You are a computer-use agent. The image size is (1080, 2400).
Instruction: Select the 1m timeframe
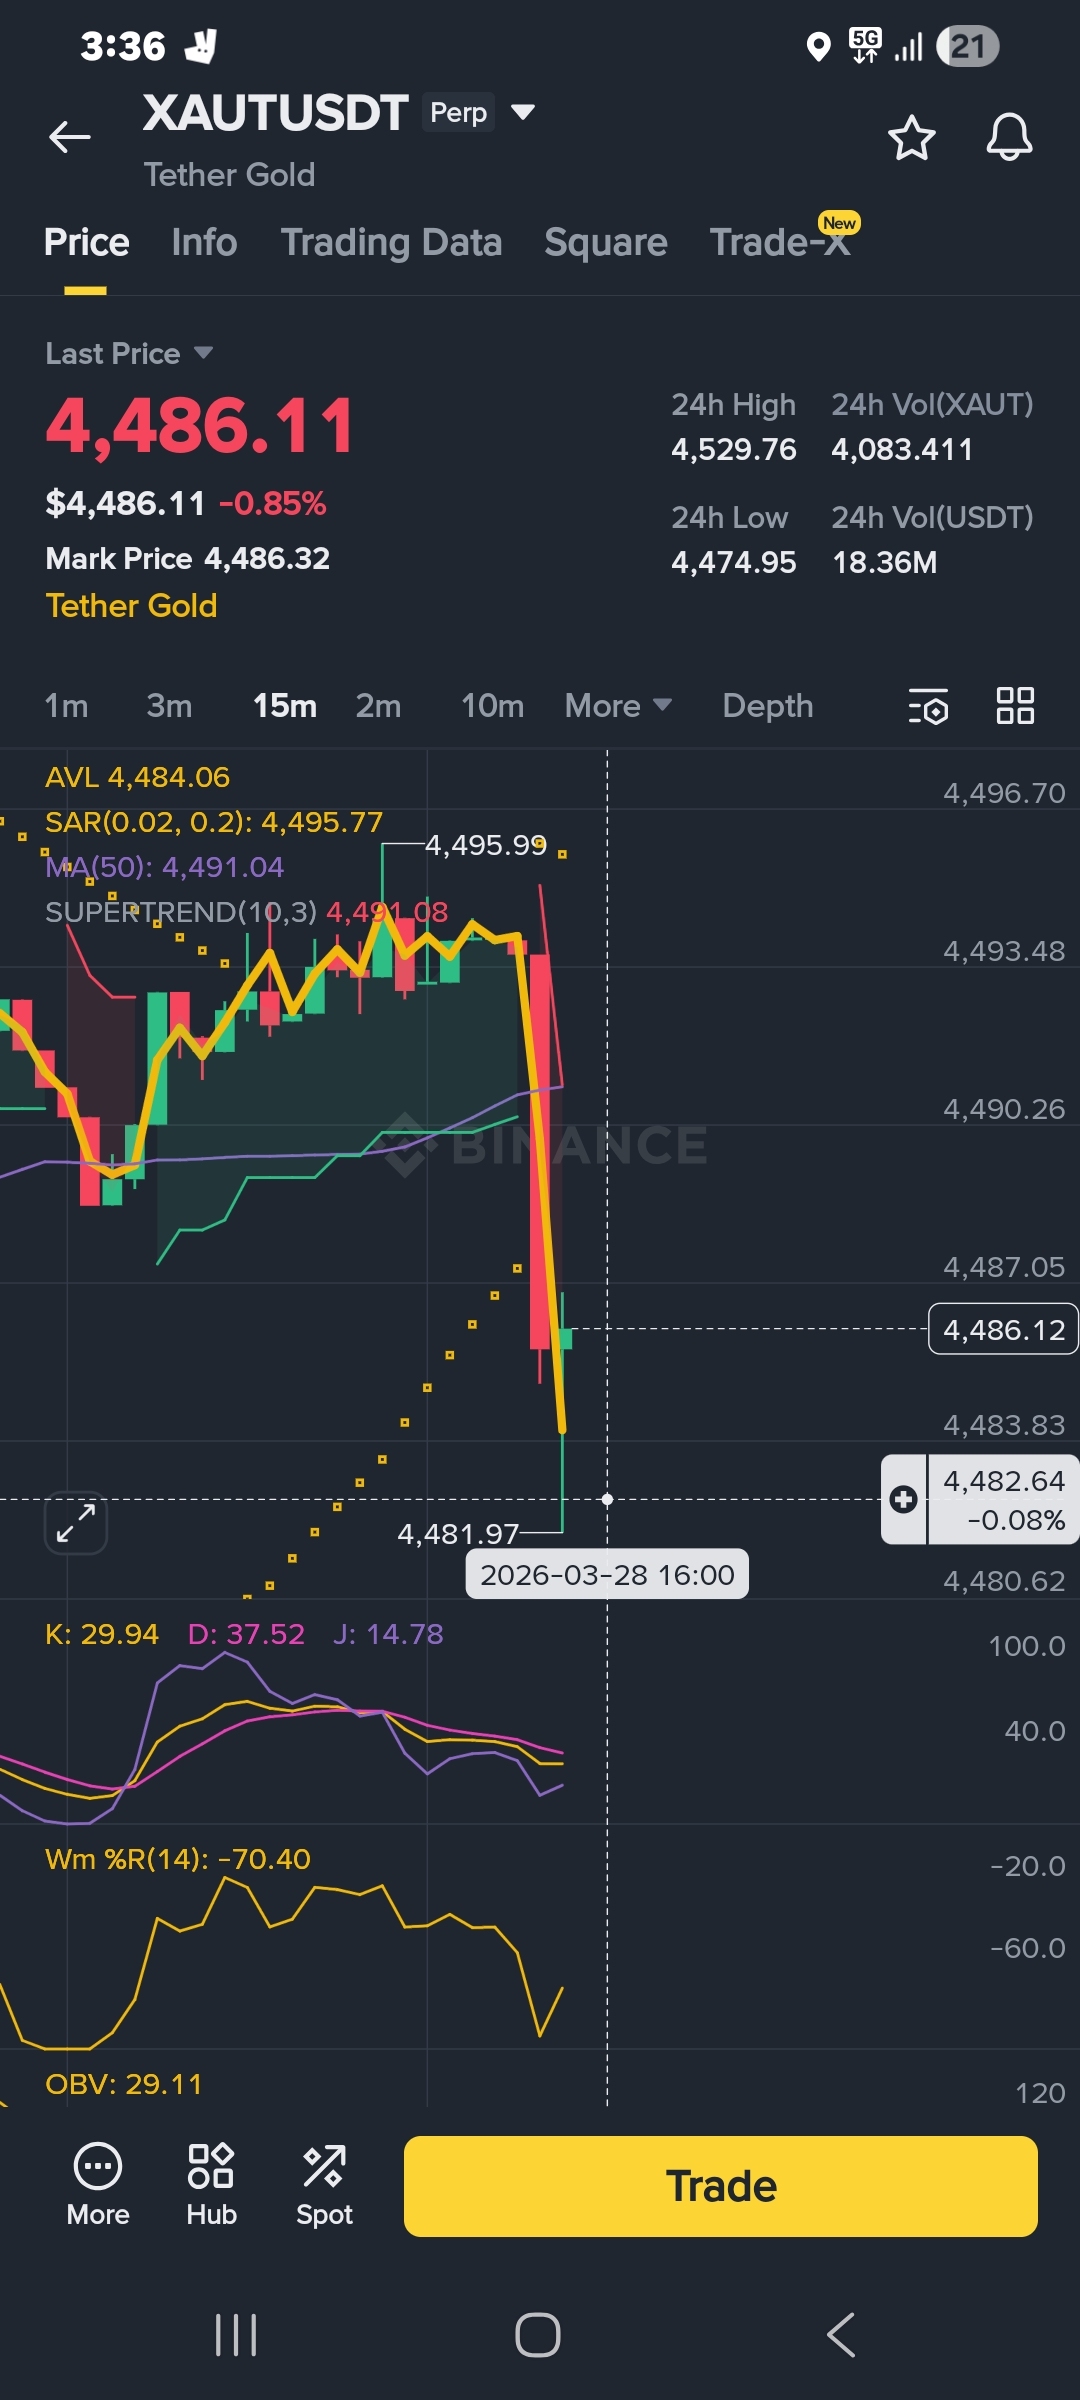point(66,706)
